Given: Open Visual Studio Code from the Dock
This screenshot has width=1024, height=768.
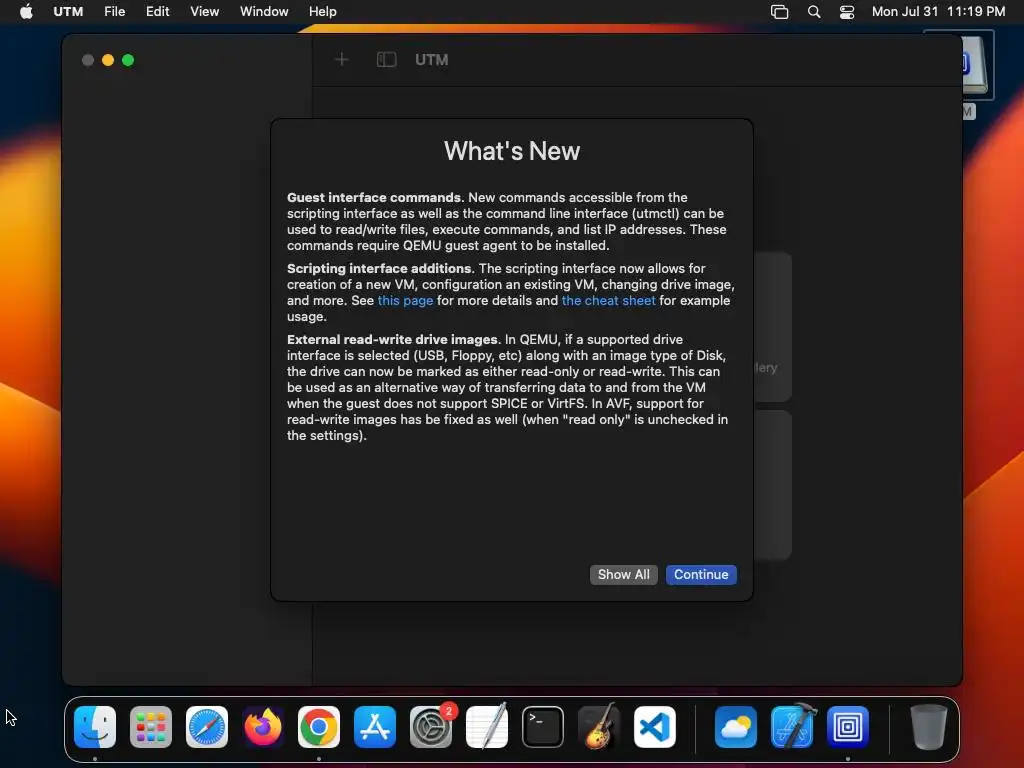Looking at the screenshot, I should click(655, 726).
